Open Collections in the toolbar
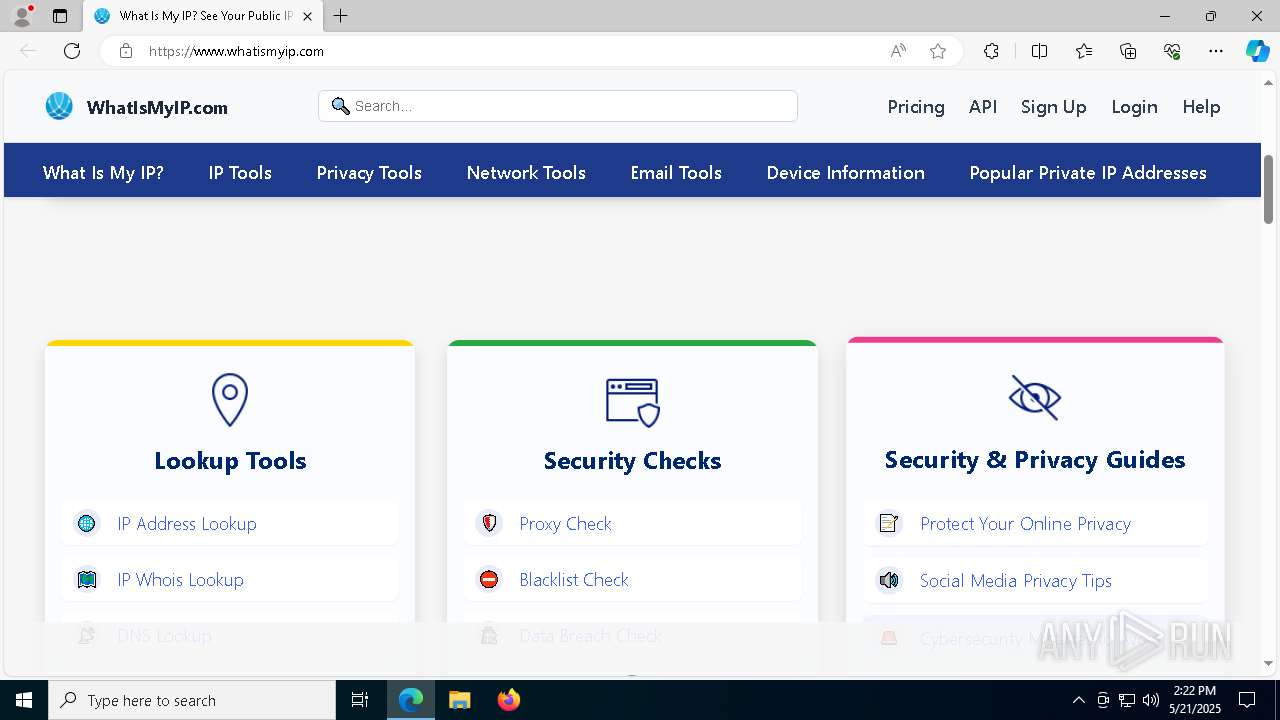This screenshot has height=720, width=1280. pyautogui.click(x=1128, y=51)
